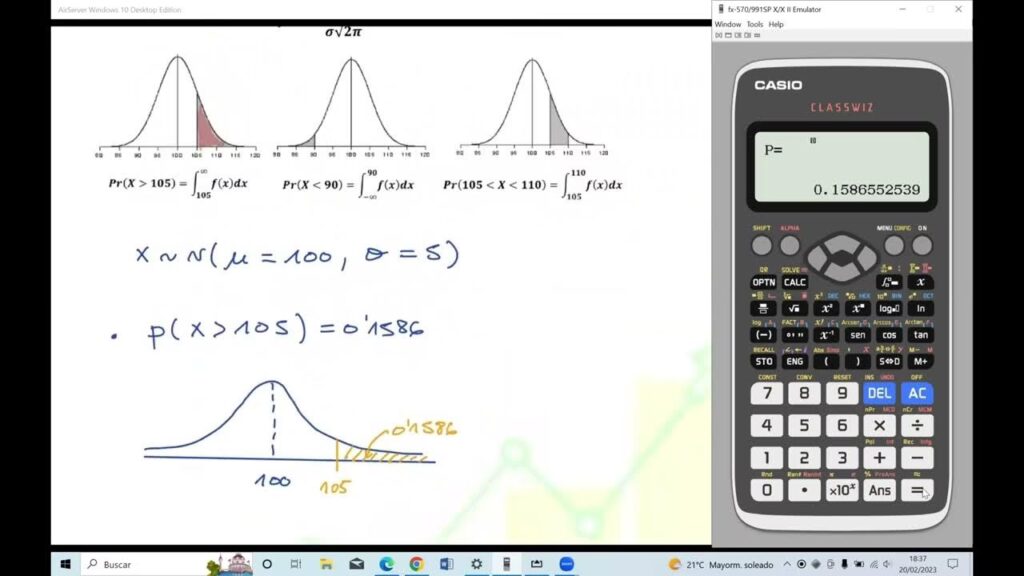Open the Tools menu in emulator
The image size is (1024, 576).
coord(754,24)
